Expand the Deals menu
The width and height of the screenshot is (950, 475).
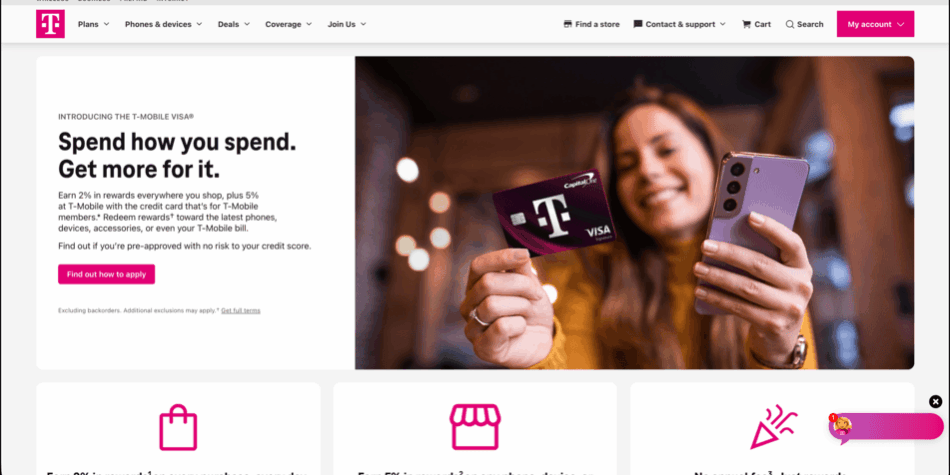pos(234,24)
